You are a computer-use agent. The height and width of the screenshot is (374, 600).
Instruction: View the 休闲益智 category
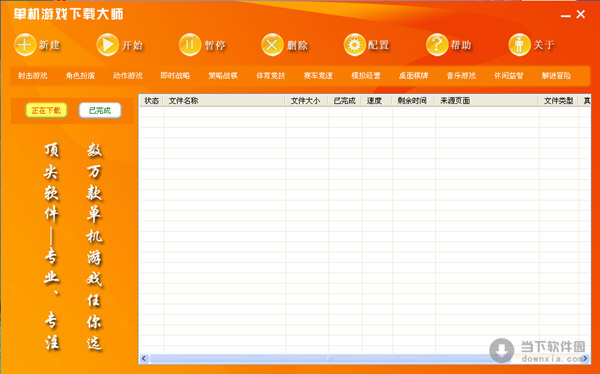pos(509,76)
